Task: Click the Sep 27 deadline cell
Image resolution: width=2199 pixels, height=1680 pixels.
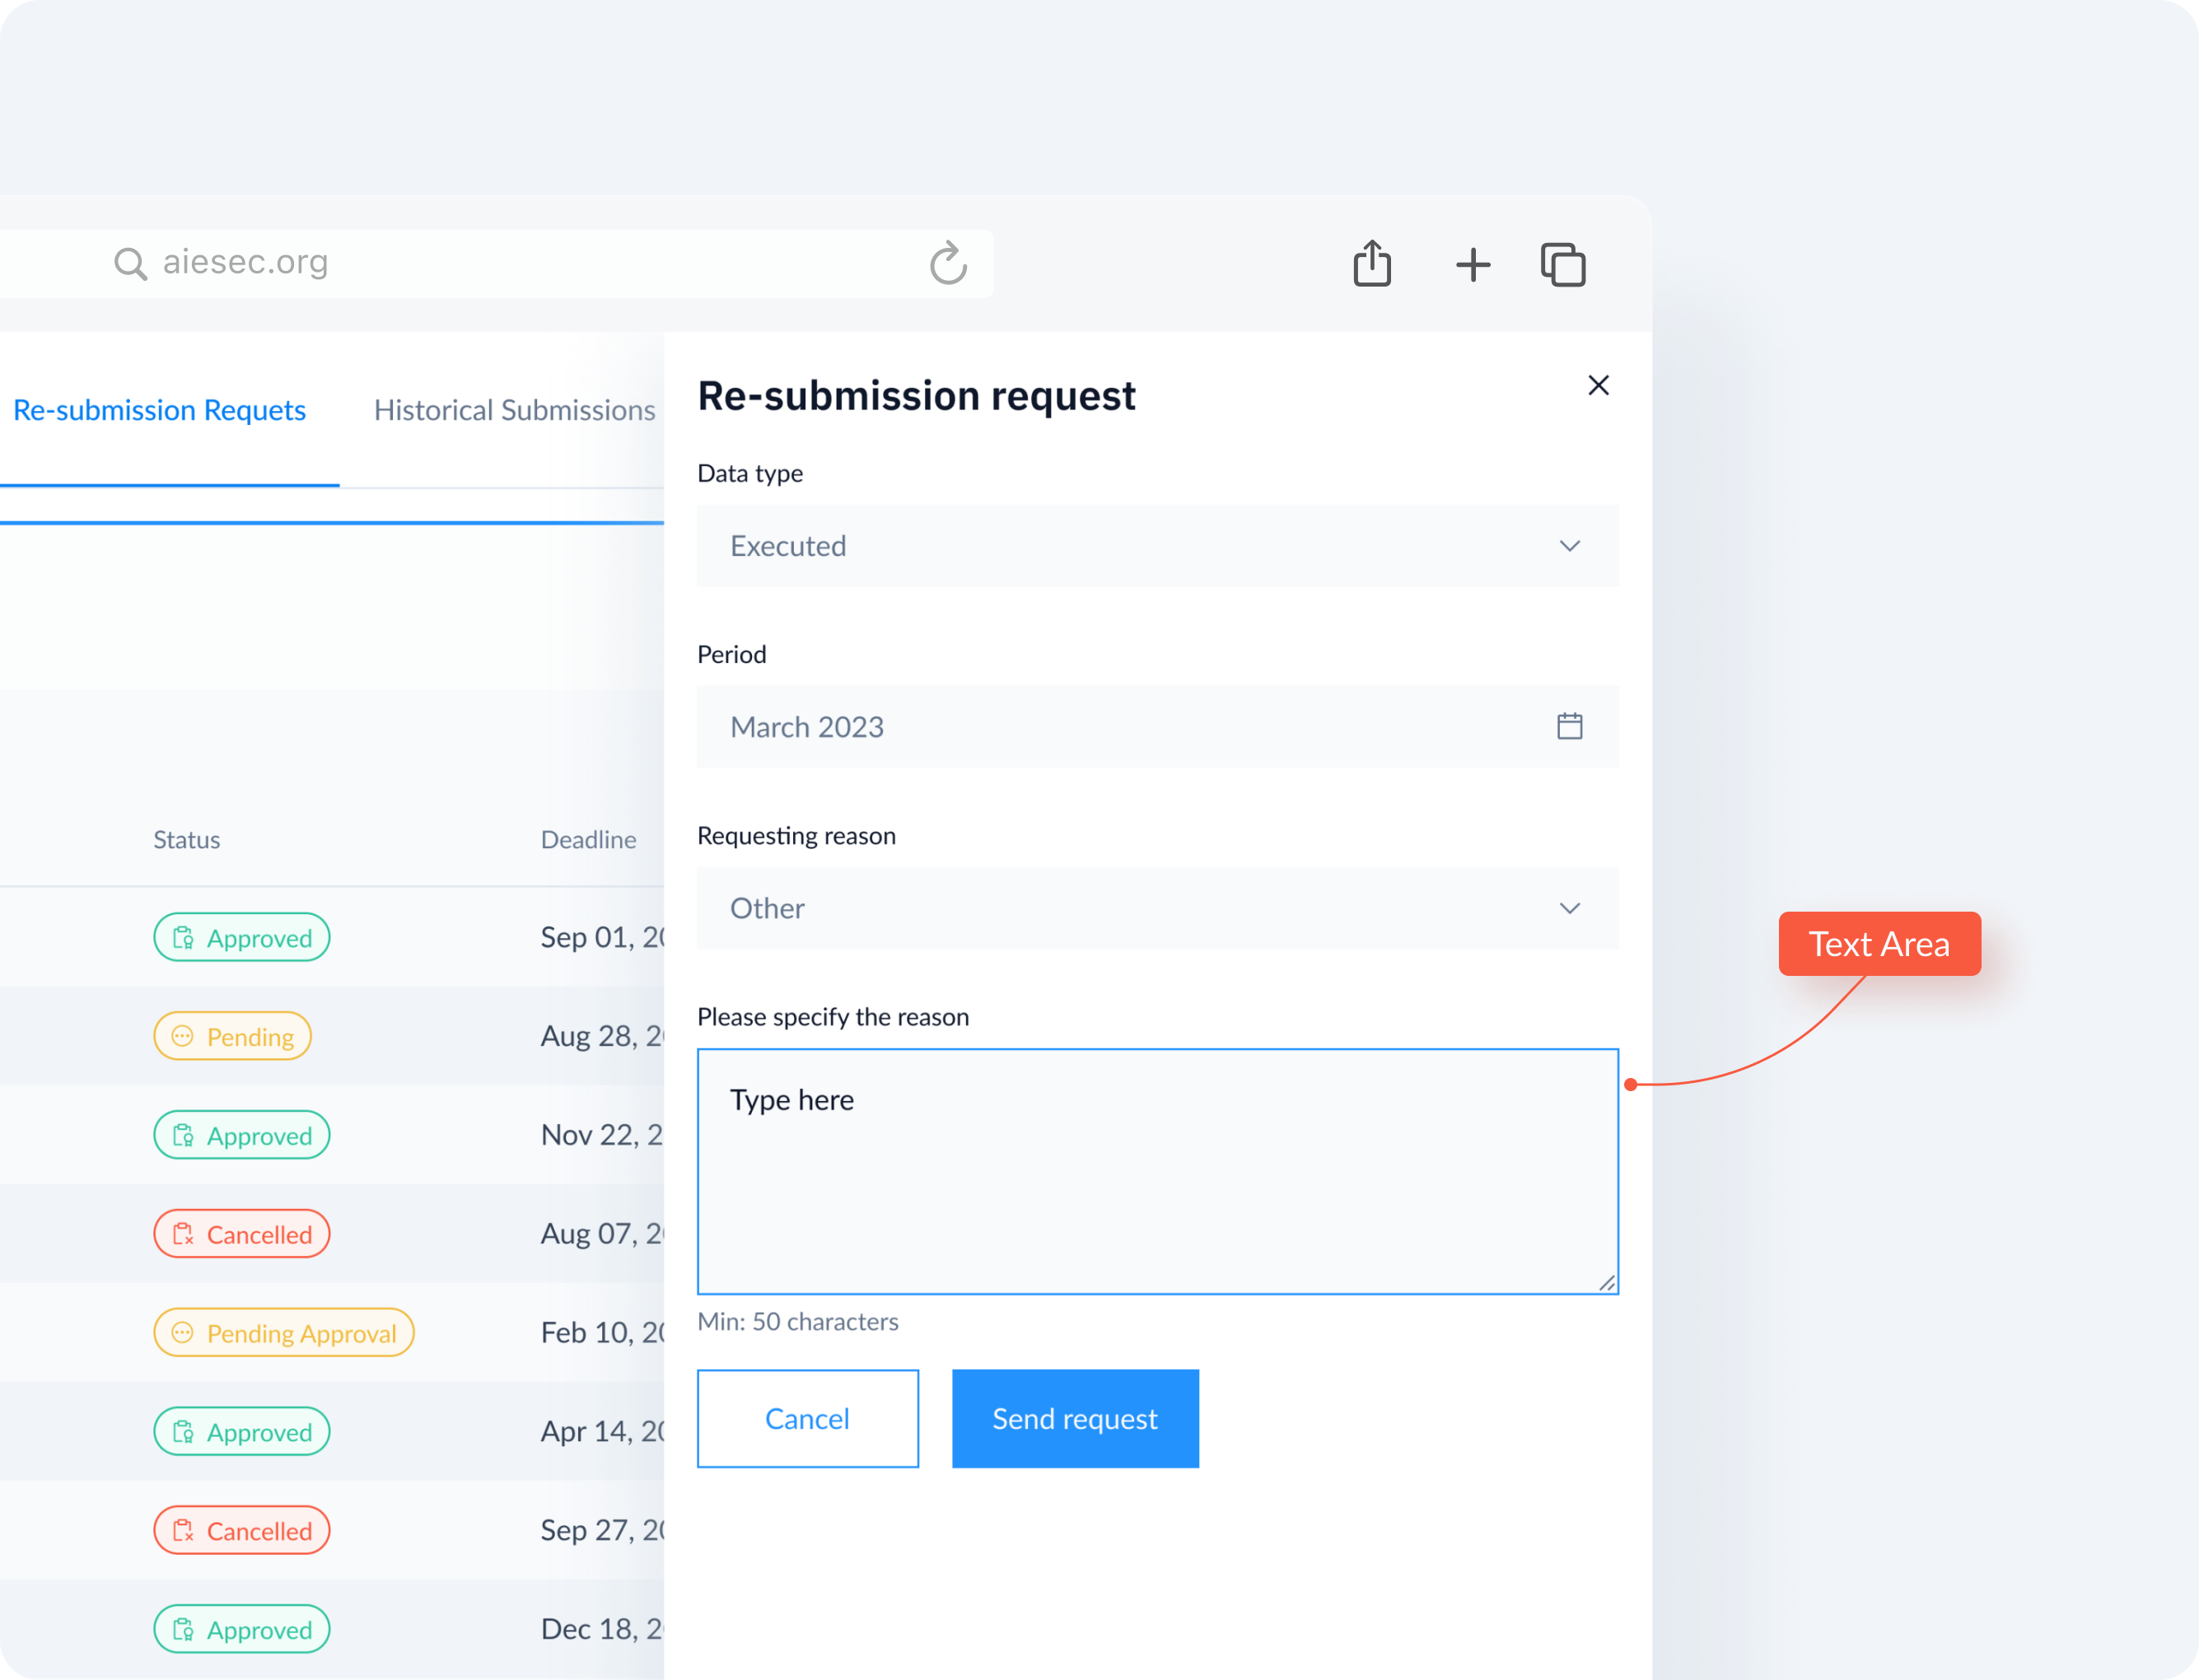Action: coord(602,1531)
